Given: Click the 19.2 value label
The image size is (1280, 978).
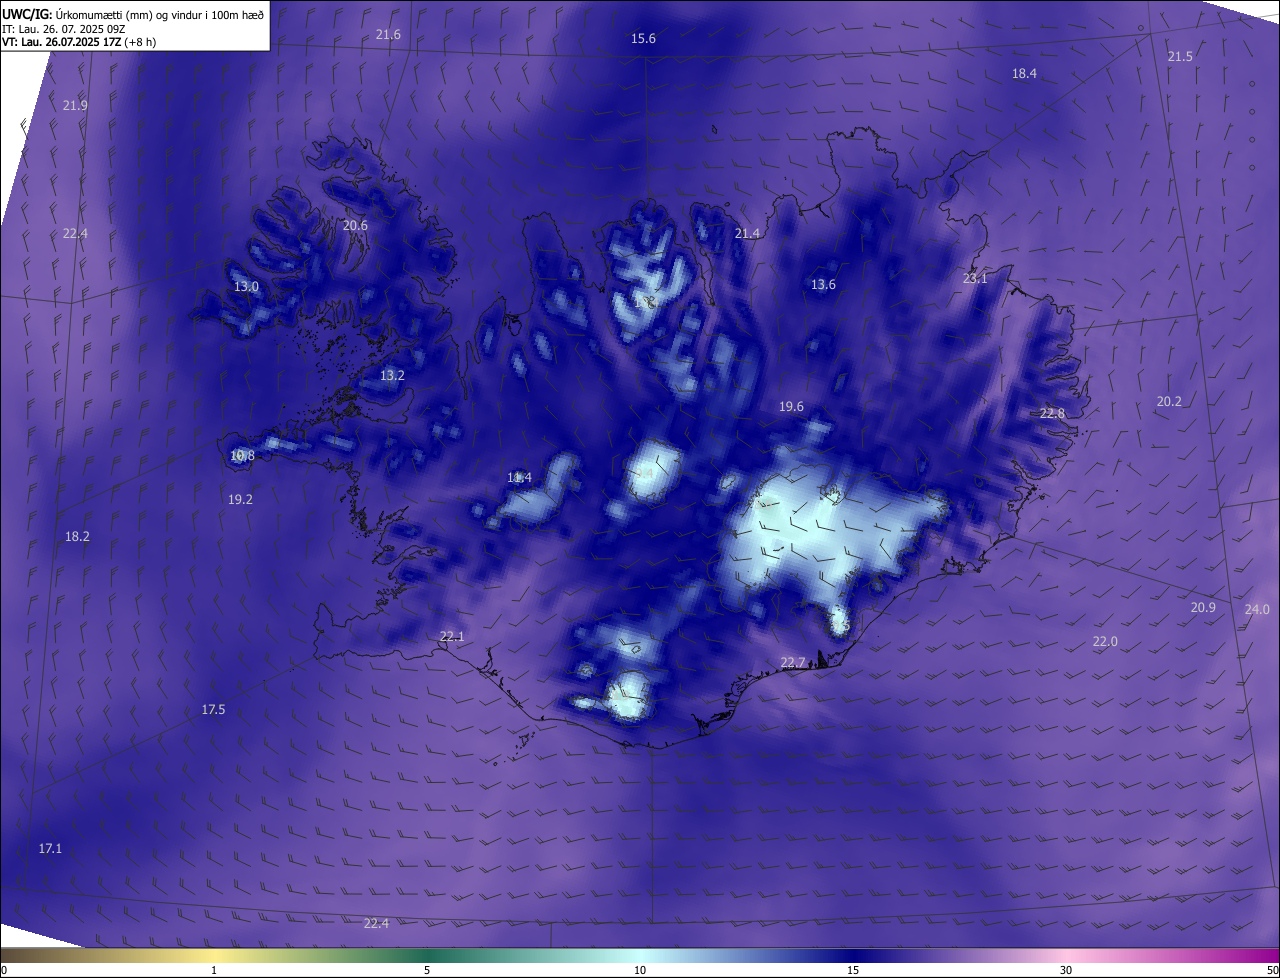Looking at the screenshot, I should click(240, 499).
